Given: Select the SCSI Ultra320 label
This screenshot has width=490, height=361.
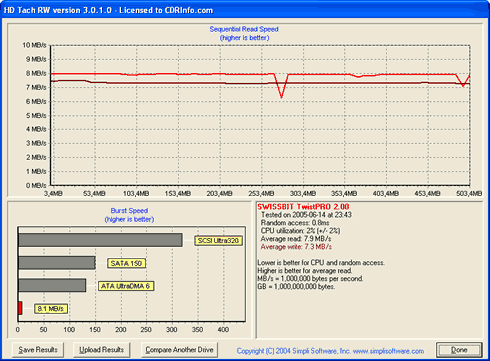Looking at the screenshot, I should [x=218, y=241].
